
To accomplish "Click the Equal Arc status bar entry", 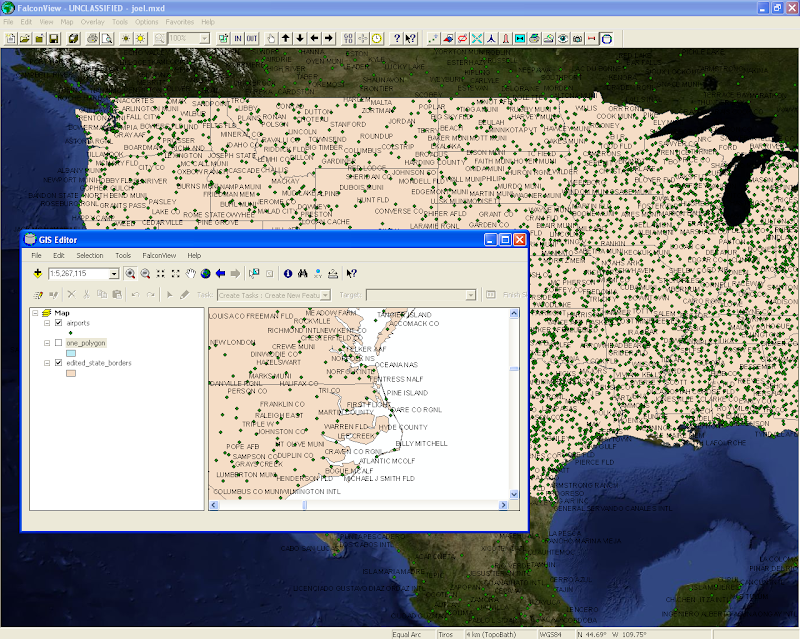I will [407, 634].
